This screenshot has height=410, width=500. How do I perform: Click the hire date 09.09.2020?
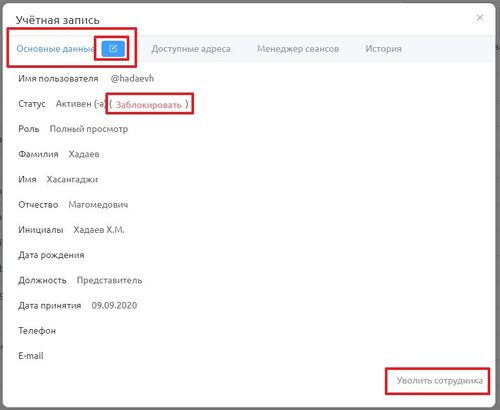tap(114, 306)
